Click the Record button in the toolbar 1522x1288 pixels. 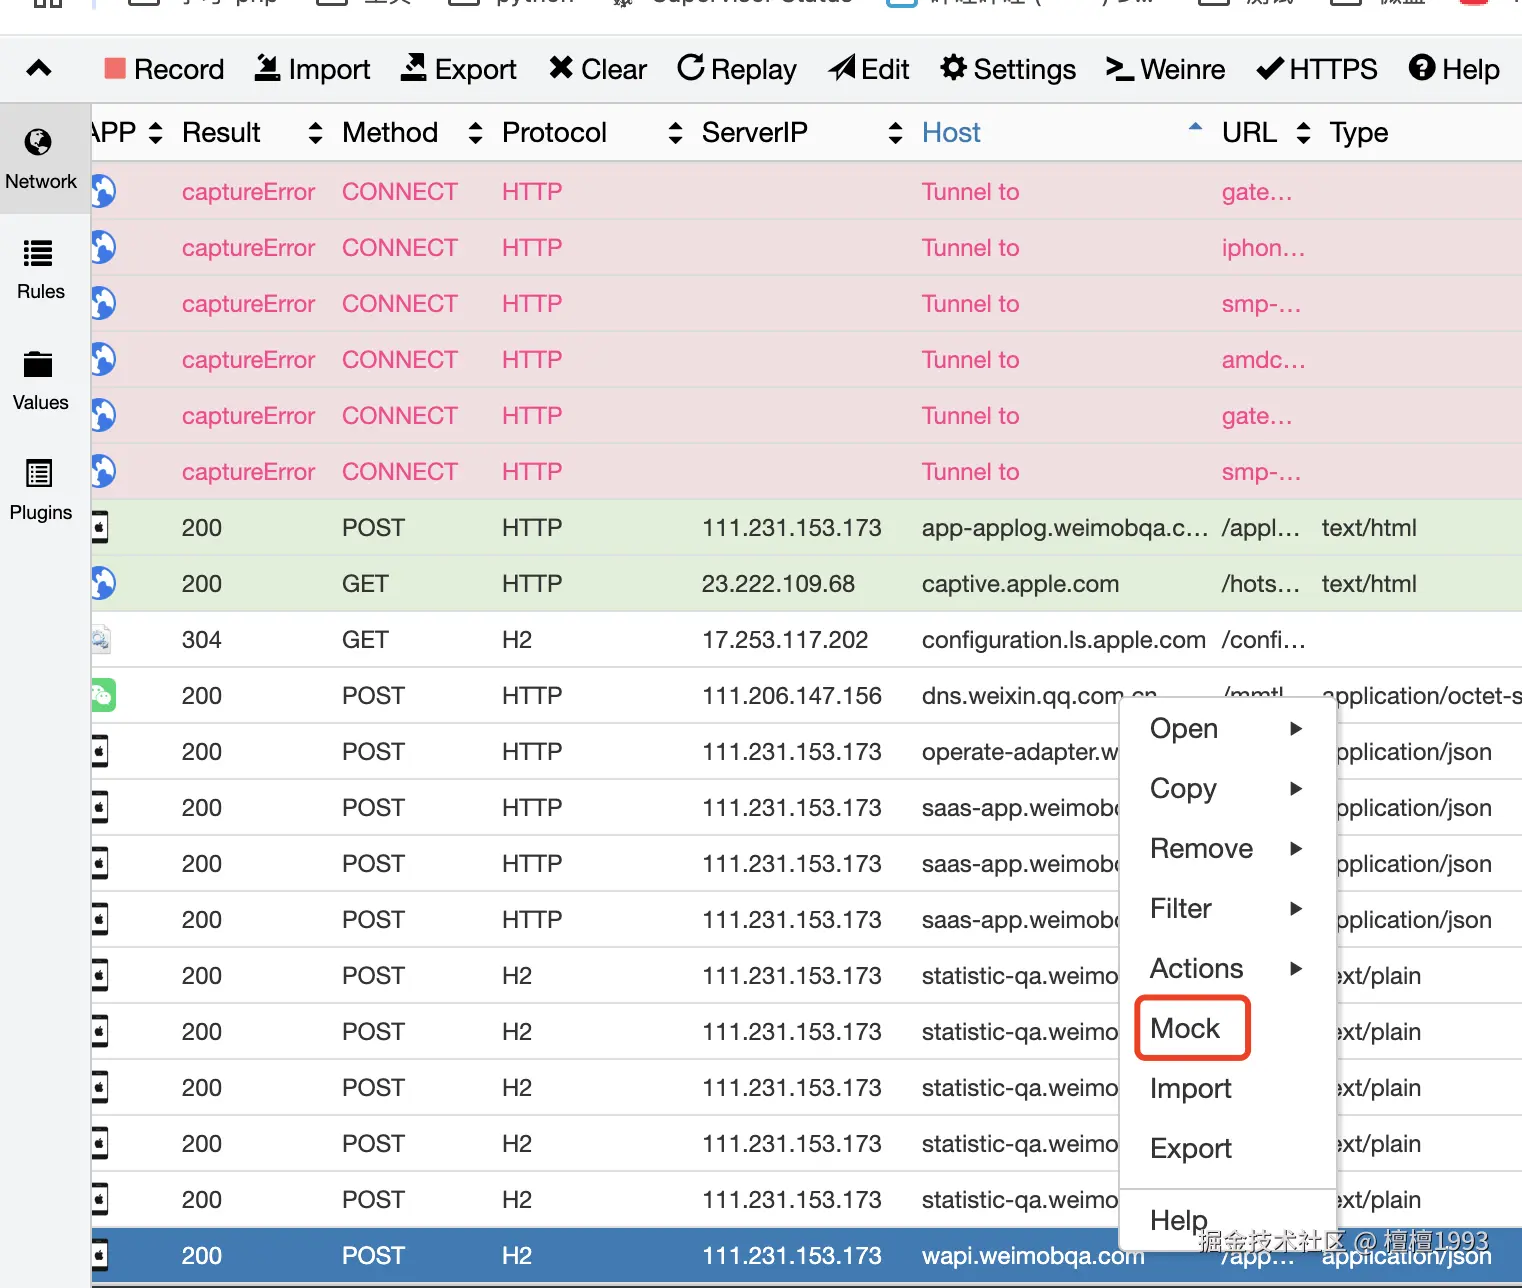coord(164,69)
